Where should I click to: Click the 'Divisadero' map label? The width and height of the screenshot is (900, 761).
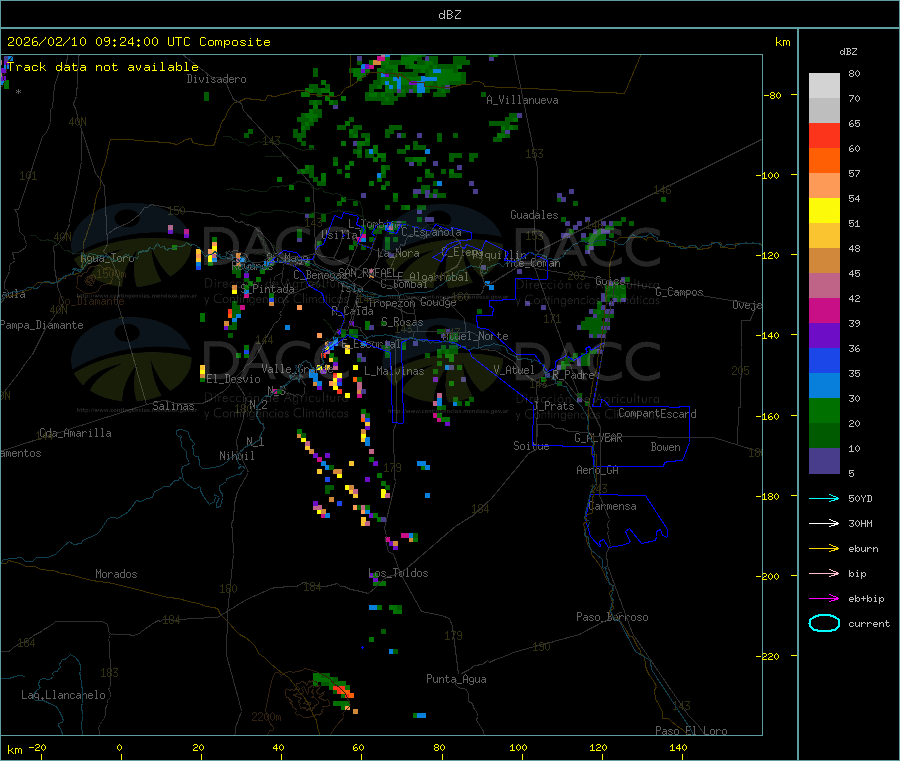tap(216, 79)
